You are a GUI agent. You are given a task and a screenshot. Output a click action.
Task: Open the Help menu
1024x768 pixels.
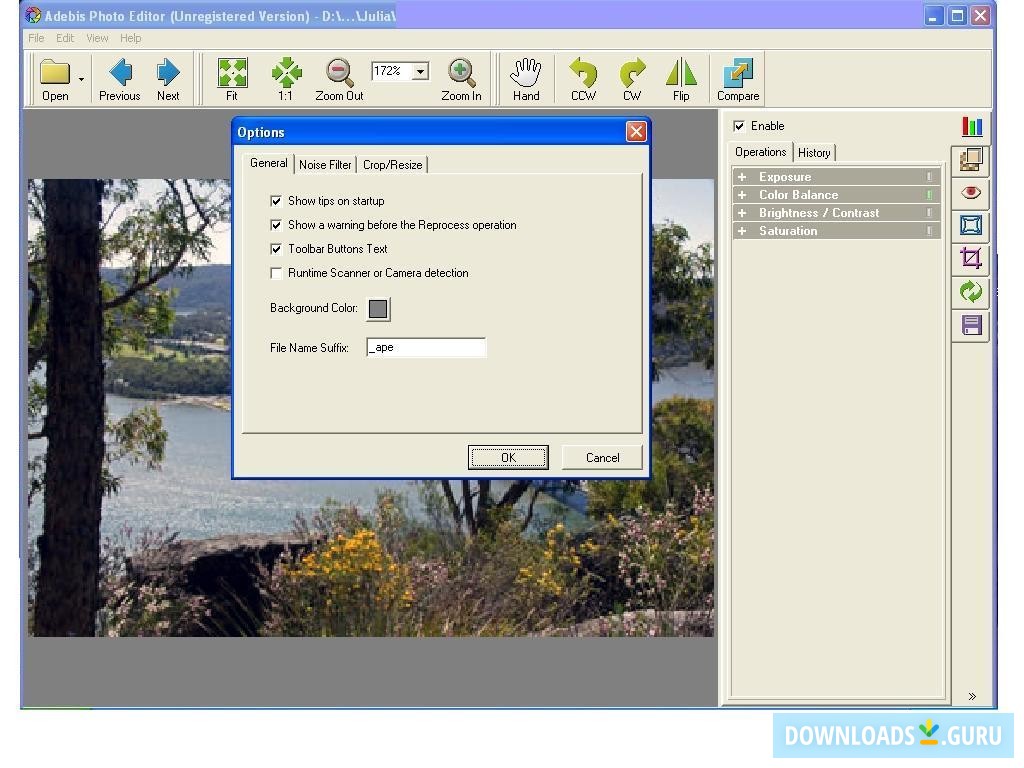pos(131,39)
